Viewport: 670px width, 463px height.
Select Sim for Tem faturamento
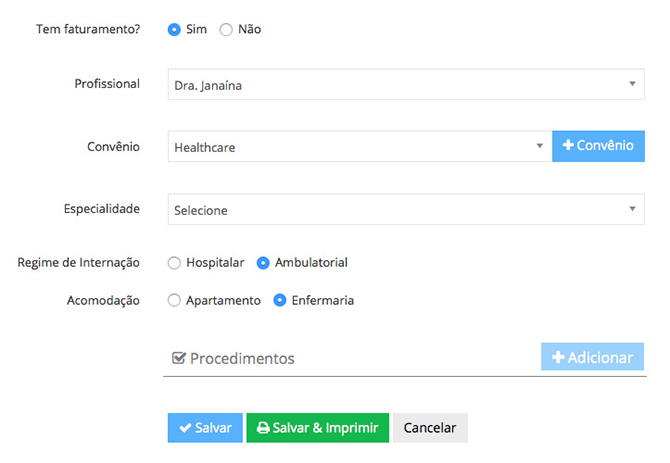point(174,29)
